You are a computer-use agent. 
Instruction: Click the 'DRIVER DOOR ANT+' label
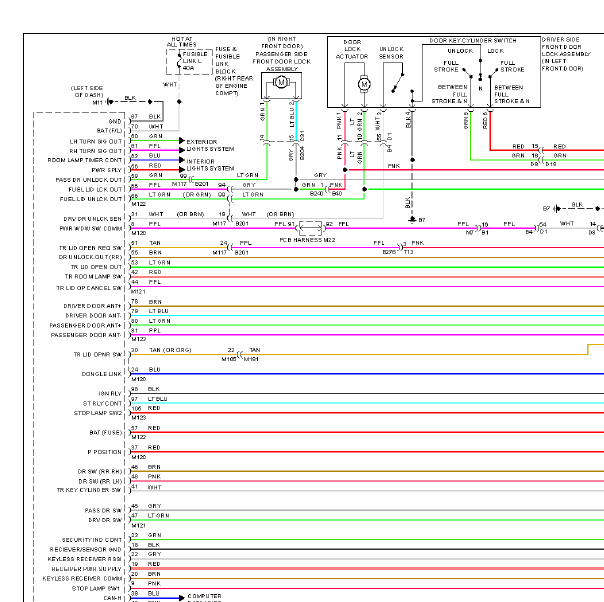tap(92, 306)
